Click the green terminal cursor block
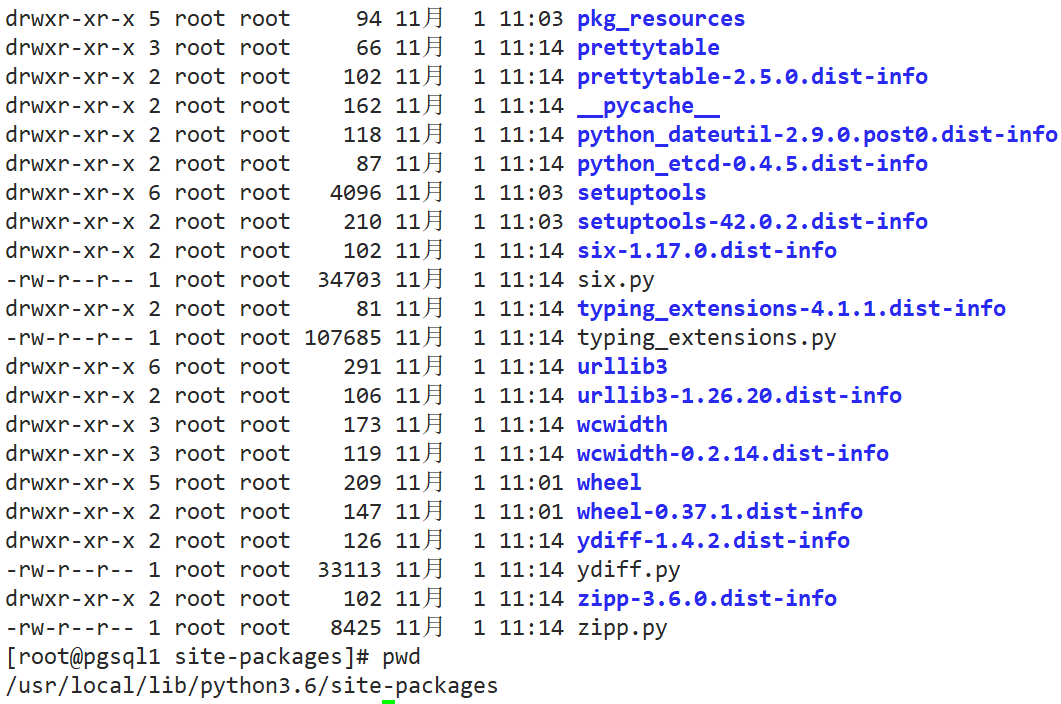The image size is (1061, 704). [x=388, y=702]
